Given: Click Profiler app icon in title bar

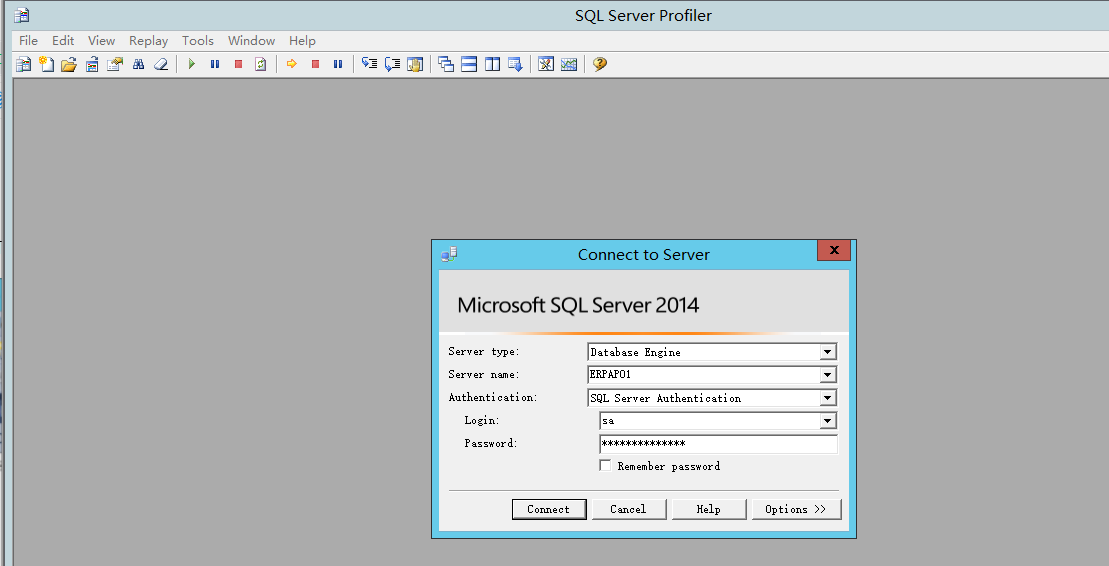Looking at the screenshot, I should pos(22,15).
